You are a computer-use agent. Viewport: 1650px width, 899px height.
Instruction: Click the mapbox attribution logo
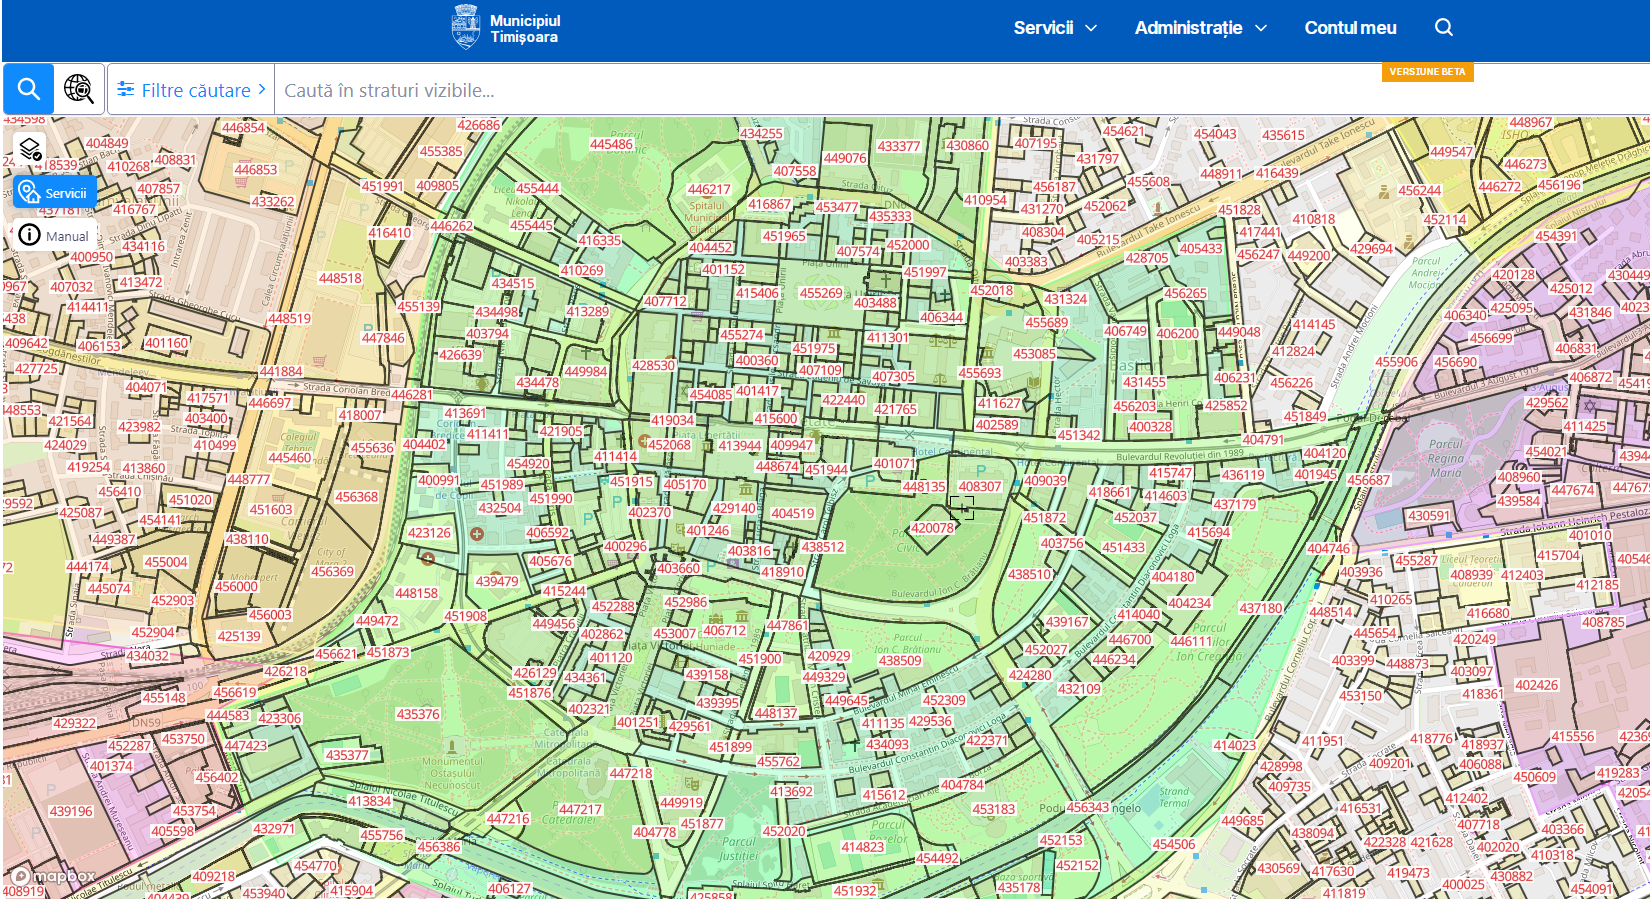pyautogui.click(x=53, y=876)
